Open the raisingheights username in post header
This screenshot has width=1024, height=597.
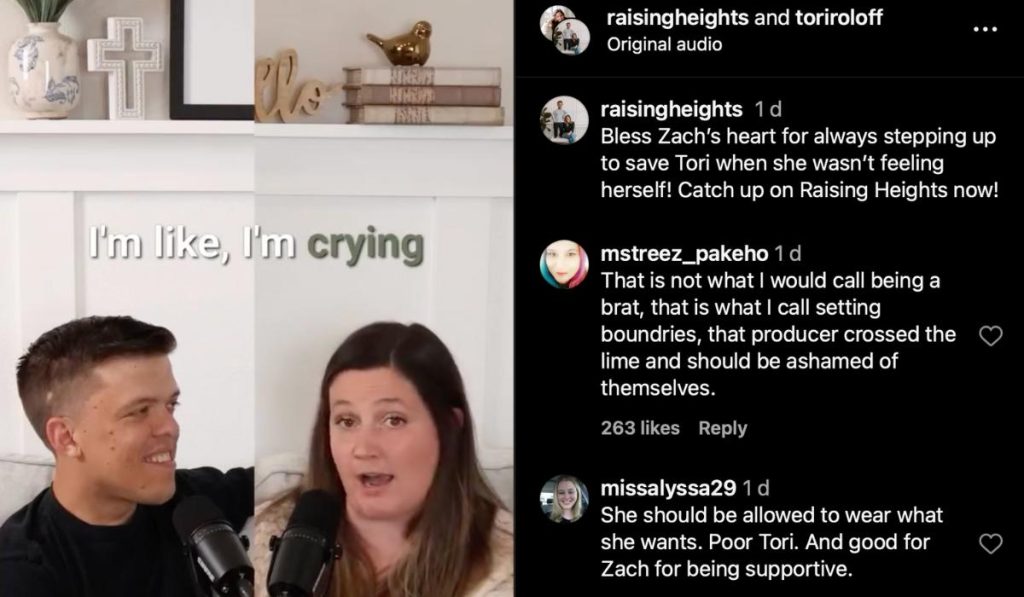[x=677, y=18]
